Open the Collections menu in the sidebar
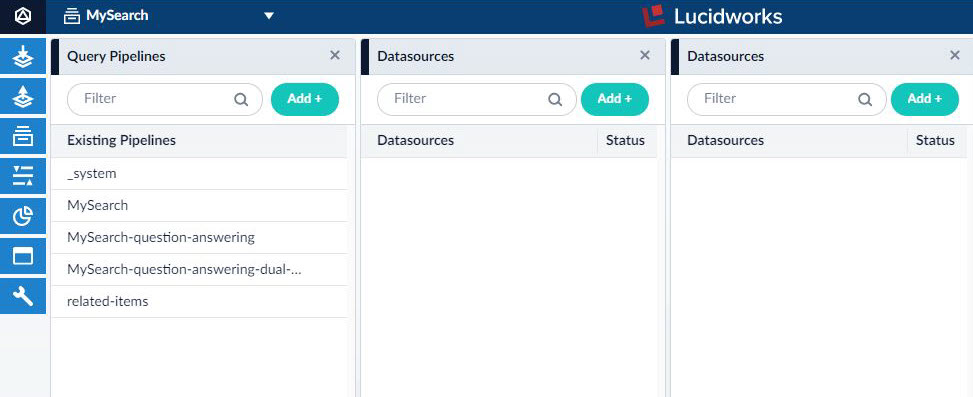Screen dimensions: 973x397 click(x=23, y=136)
